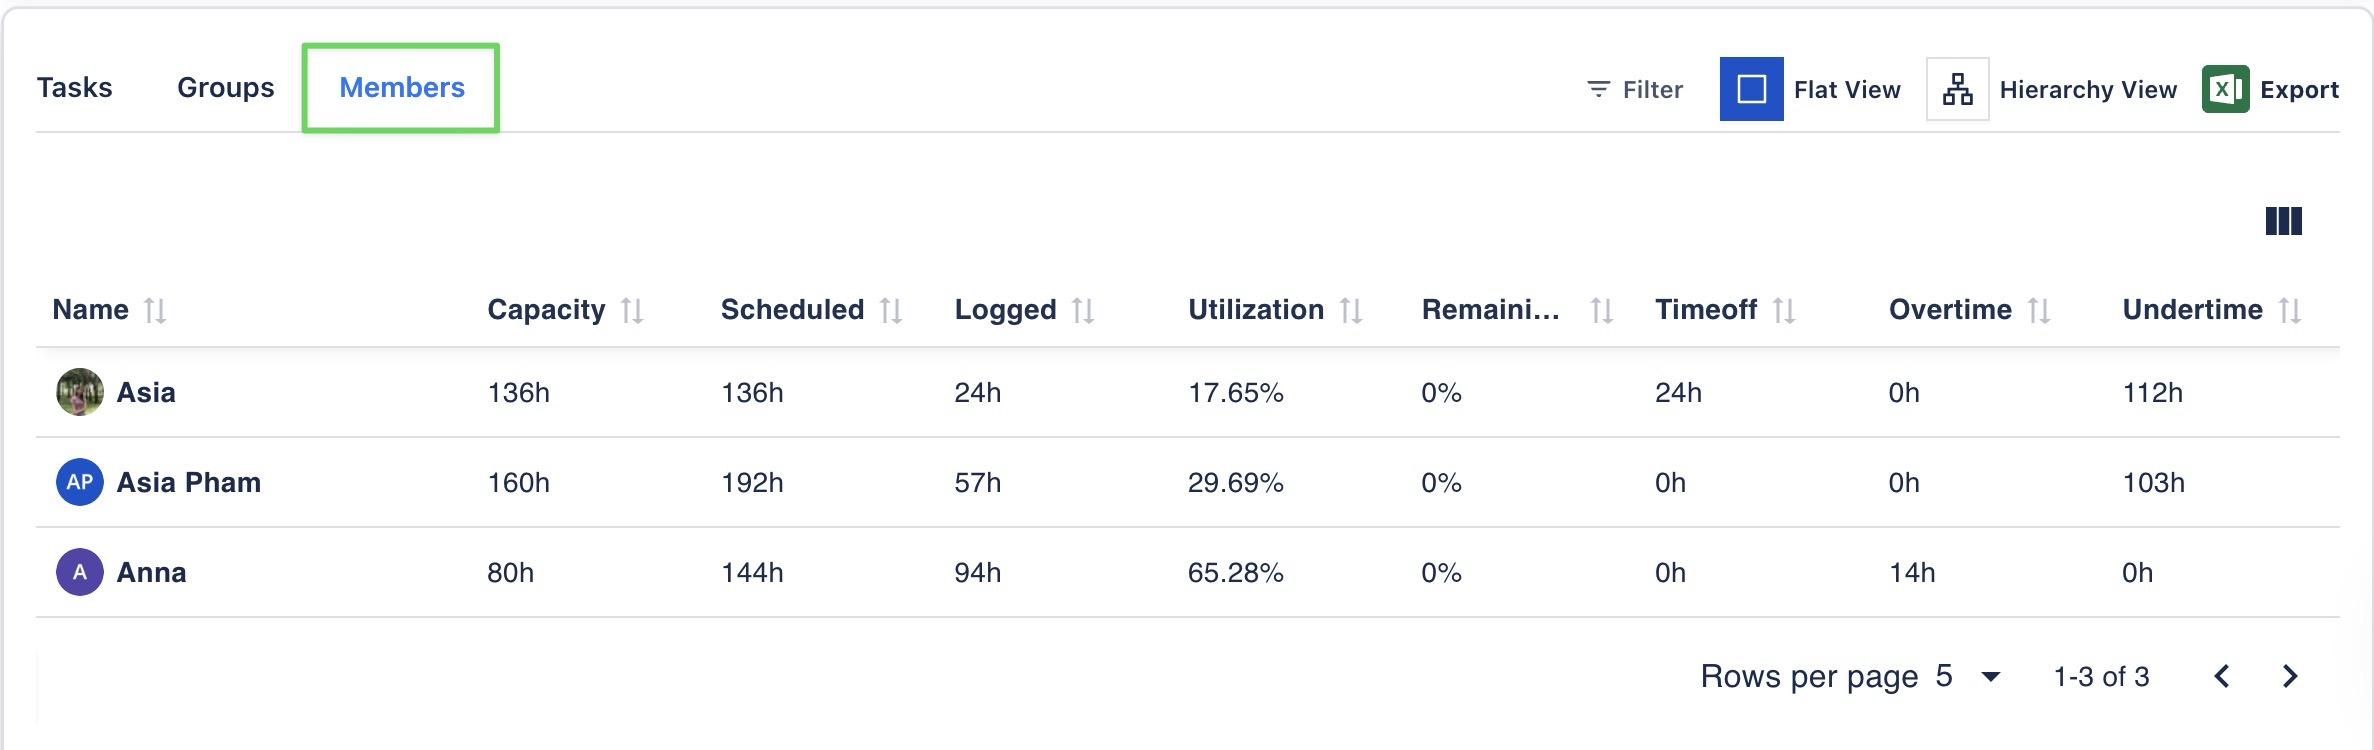Sort the Timeoff column
This screenshot has height=750, width=2374.
pos(1784,310)
